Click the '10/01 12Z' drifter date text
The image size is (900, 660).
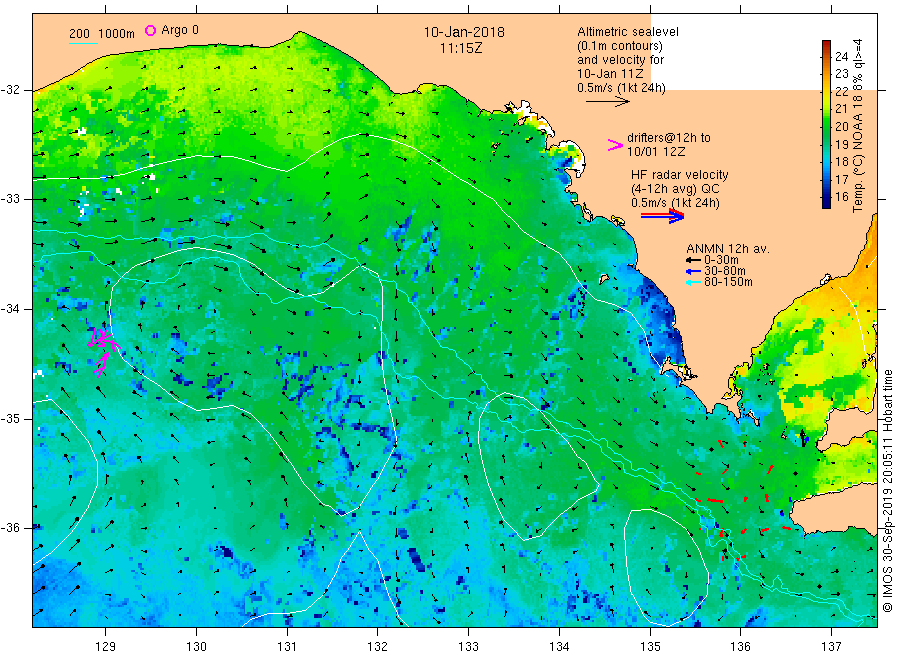[x=655, y=152]
